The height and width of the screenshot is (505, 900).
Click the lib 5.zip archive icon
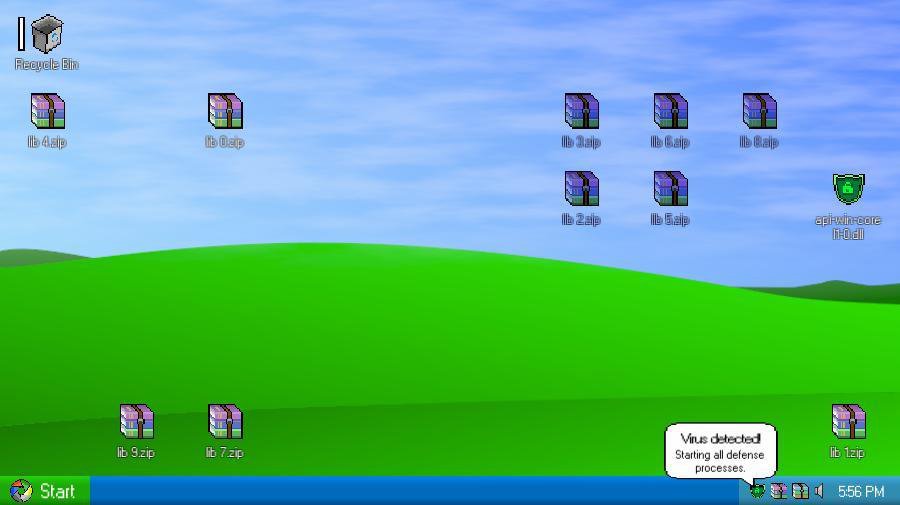click(x=670, y=188)
